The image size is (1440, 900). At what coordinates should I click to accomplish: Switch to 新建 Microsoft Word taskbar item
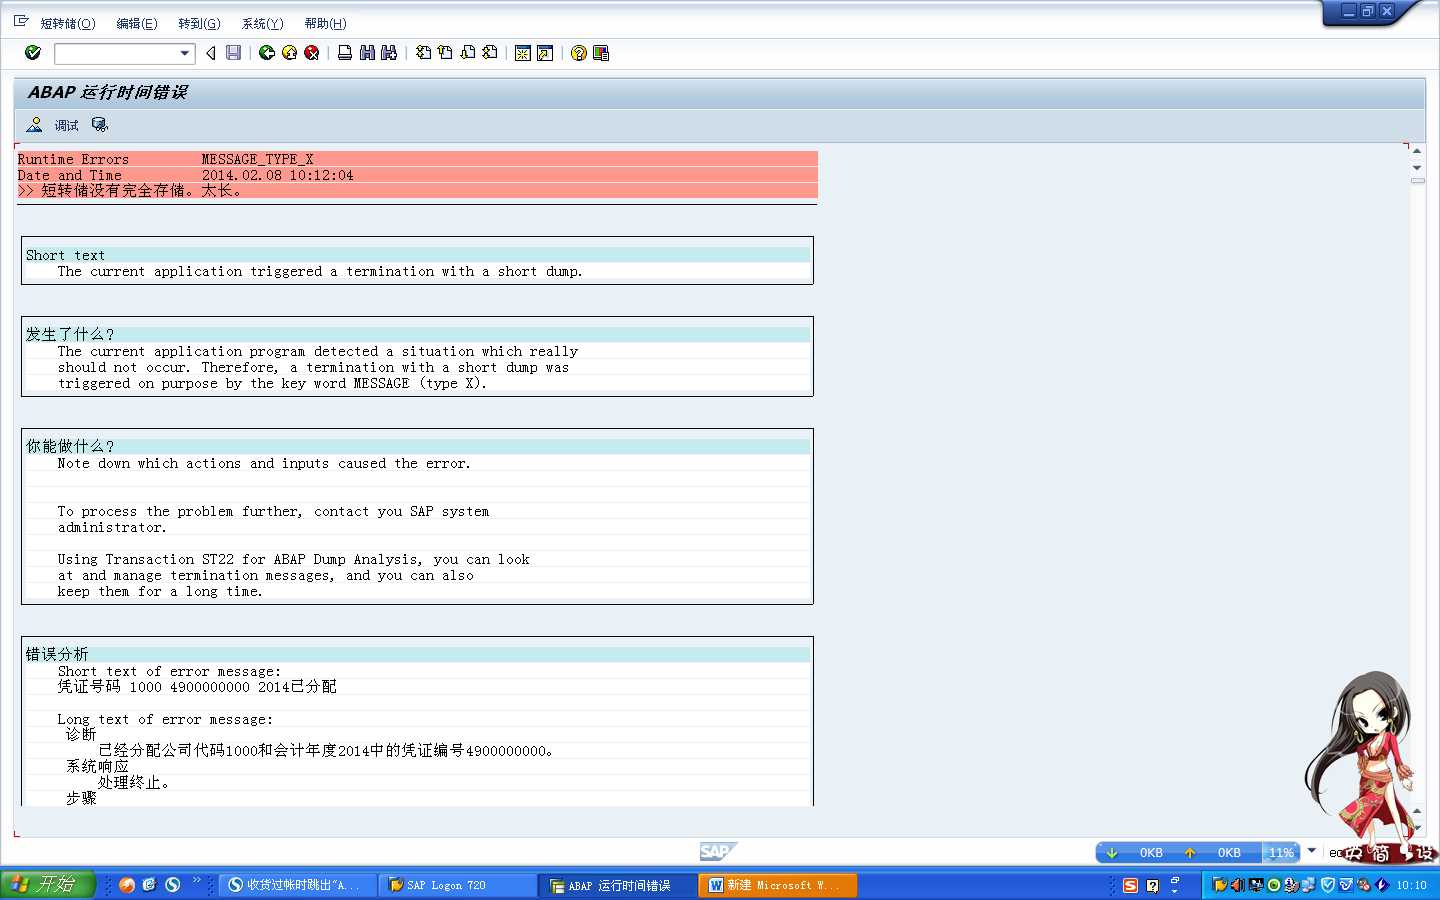click(x=778, y=885)
